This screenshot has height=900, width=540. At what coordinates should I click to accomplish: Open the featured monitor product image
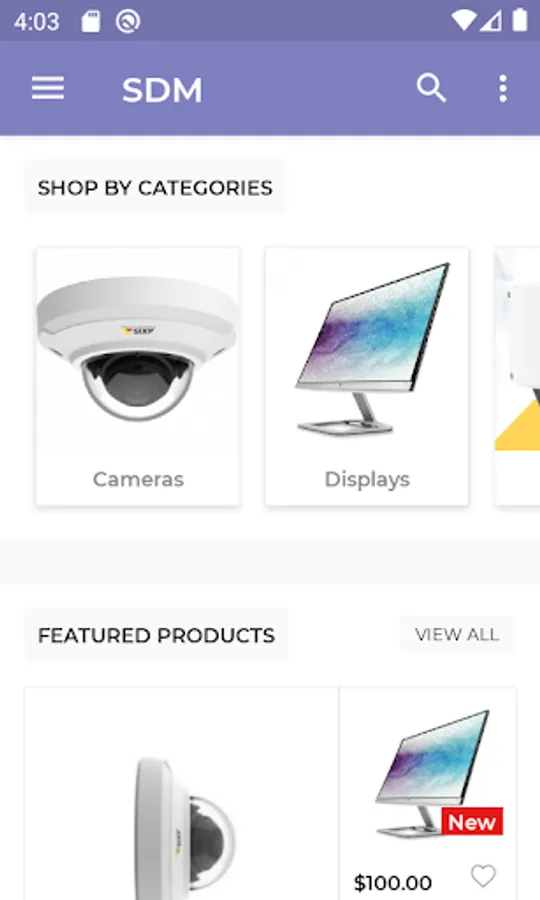(433, 771)
